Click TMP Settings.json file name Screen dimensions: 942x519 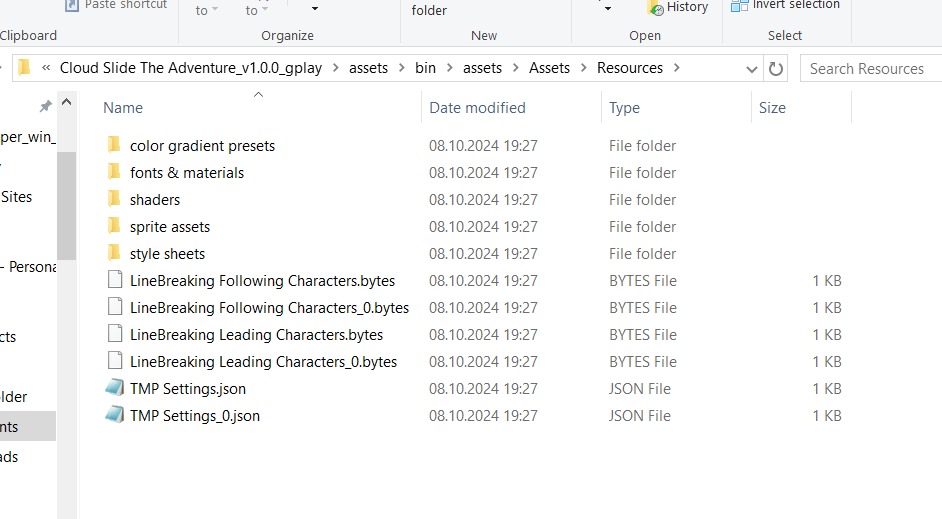point(187,389)
